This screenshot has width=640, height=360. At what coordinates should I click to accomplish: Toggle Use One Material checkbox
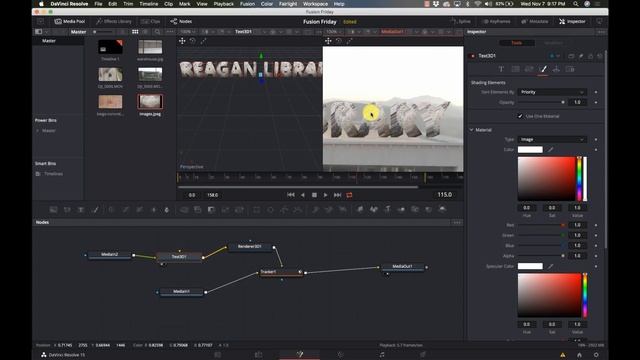(x=520, y=116)
